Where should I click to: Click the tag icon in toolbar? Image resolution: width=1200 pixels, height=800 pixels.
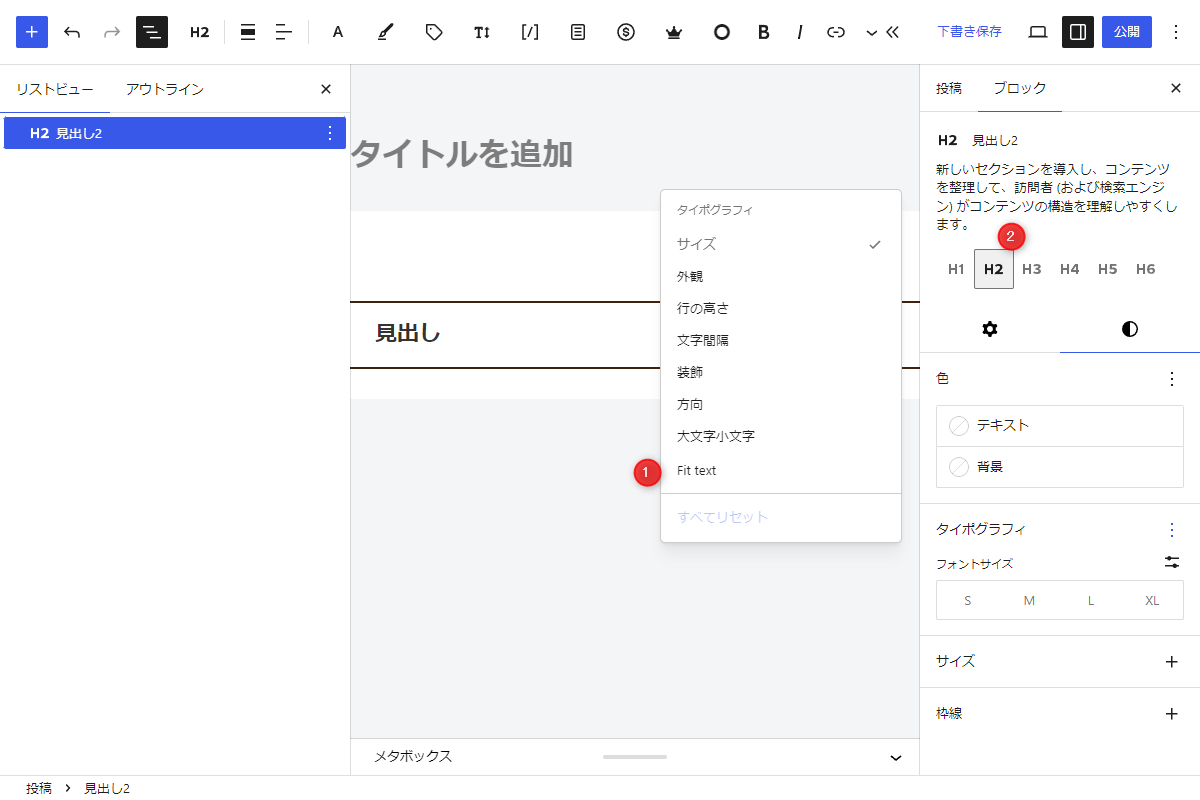pyautogui.click(x=434, y=32)
